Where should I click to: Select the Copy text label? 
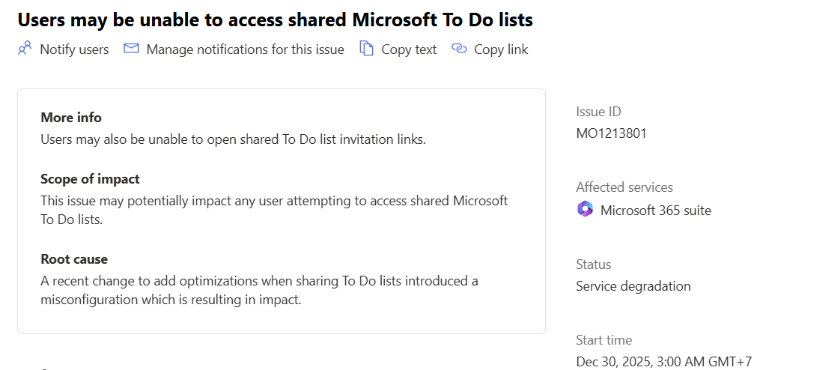point(409,49)
